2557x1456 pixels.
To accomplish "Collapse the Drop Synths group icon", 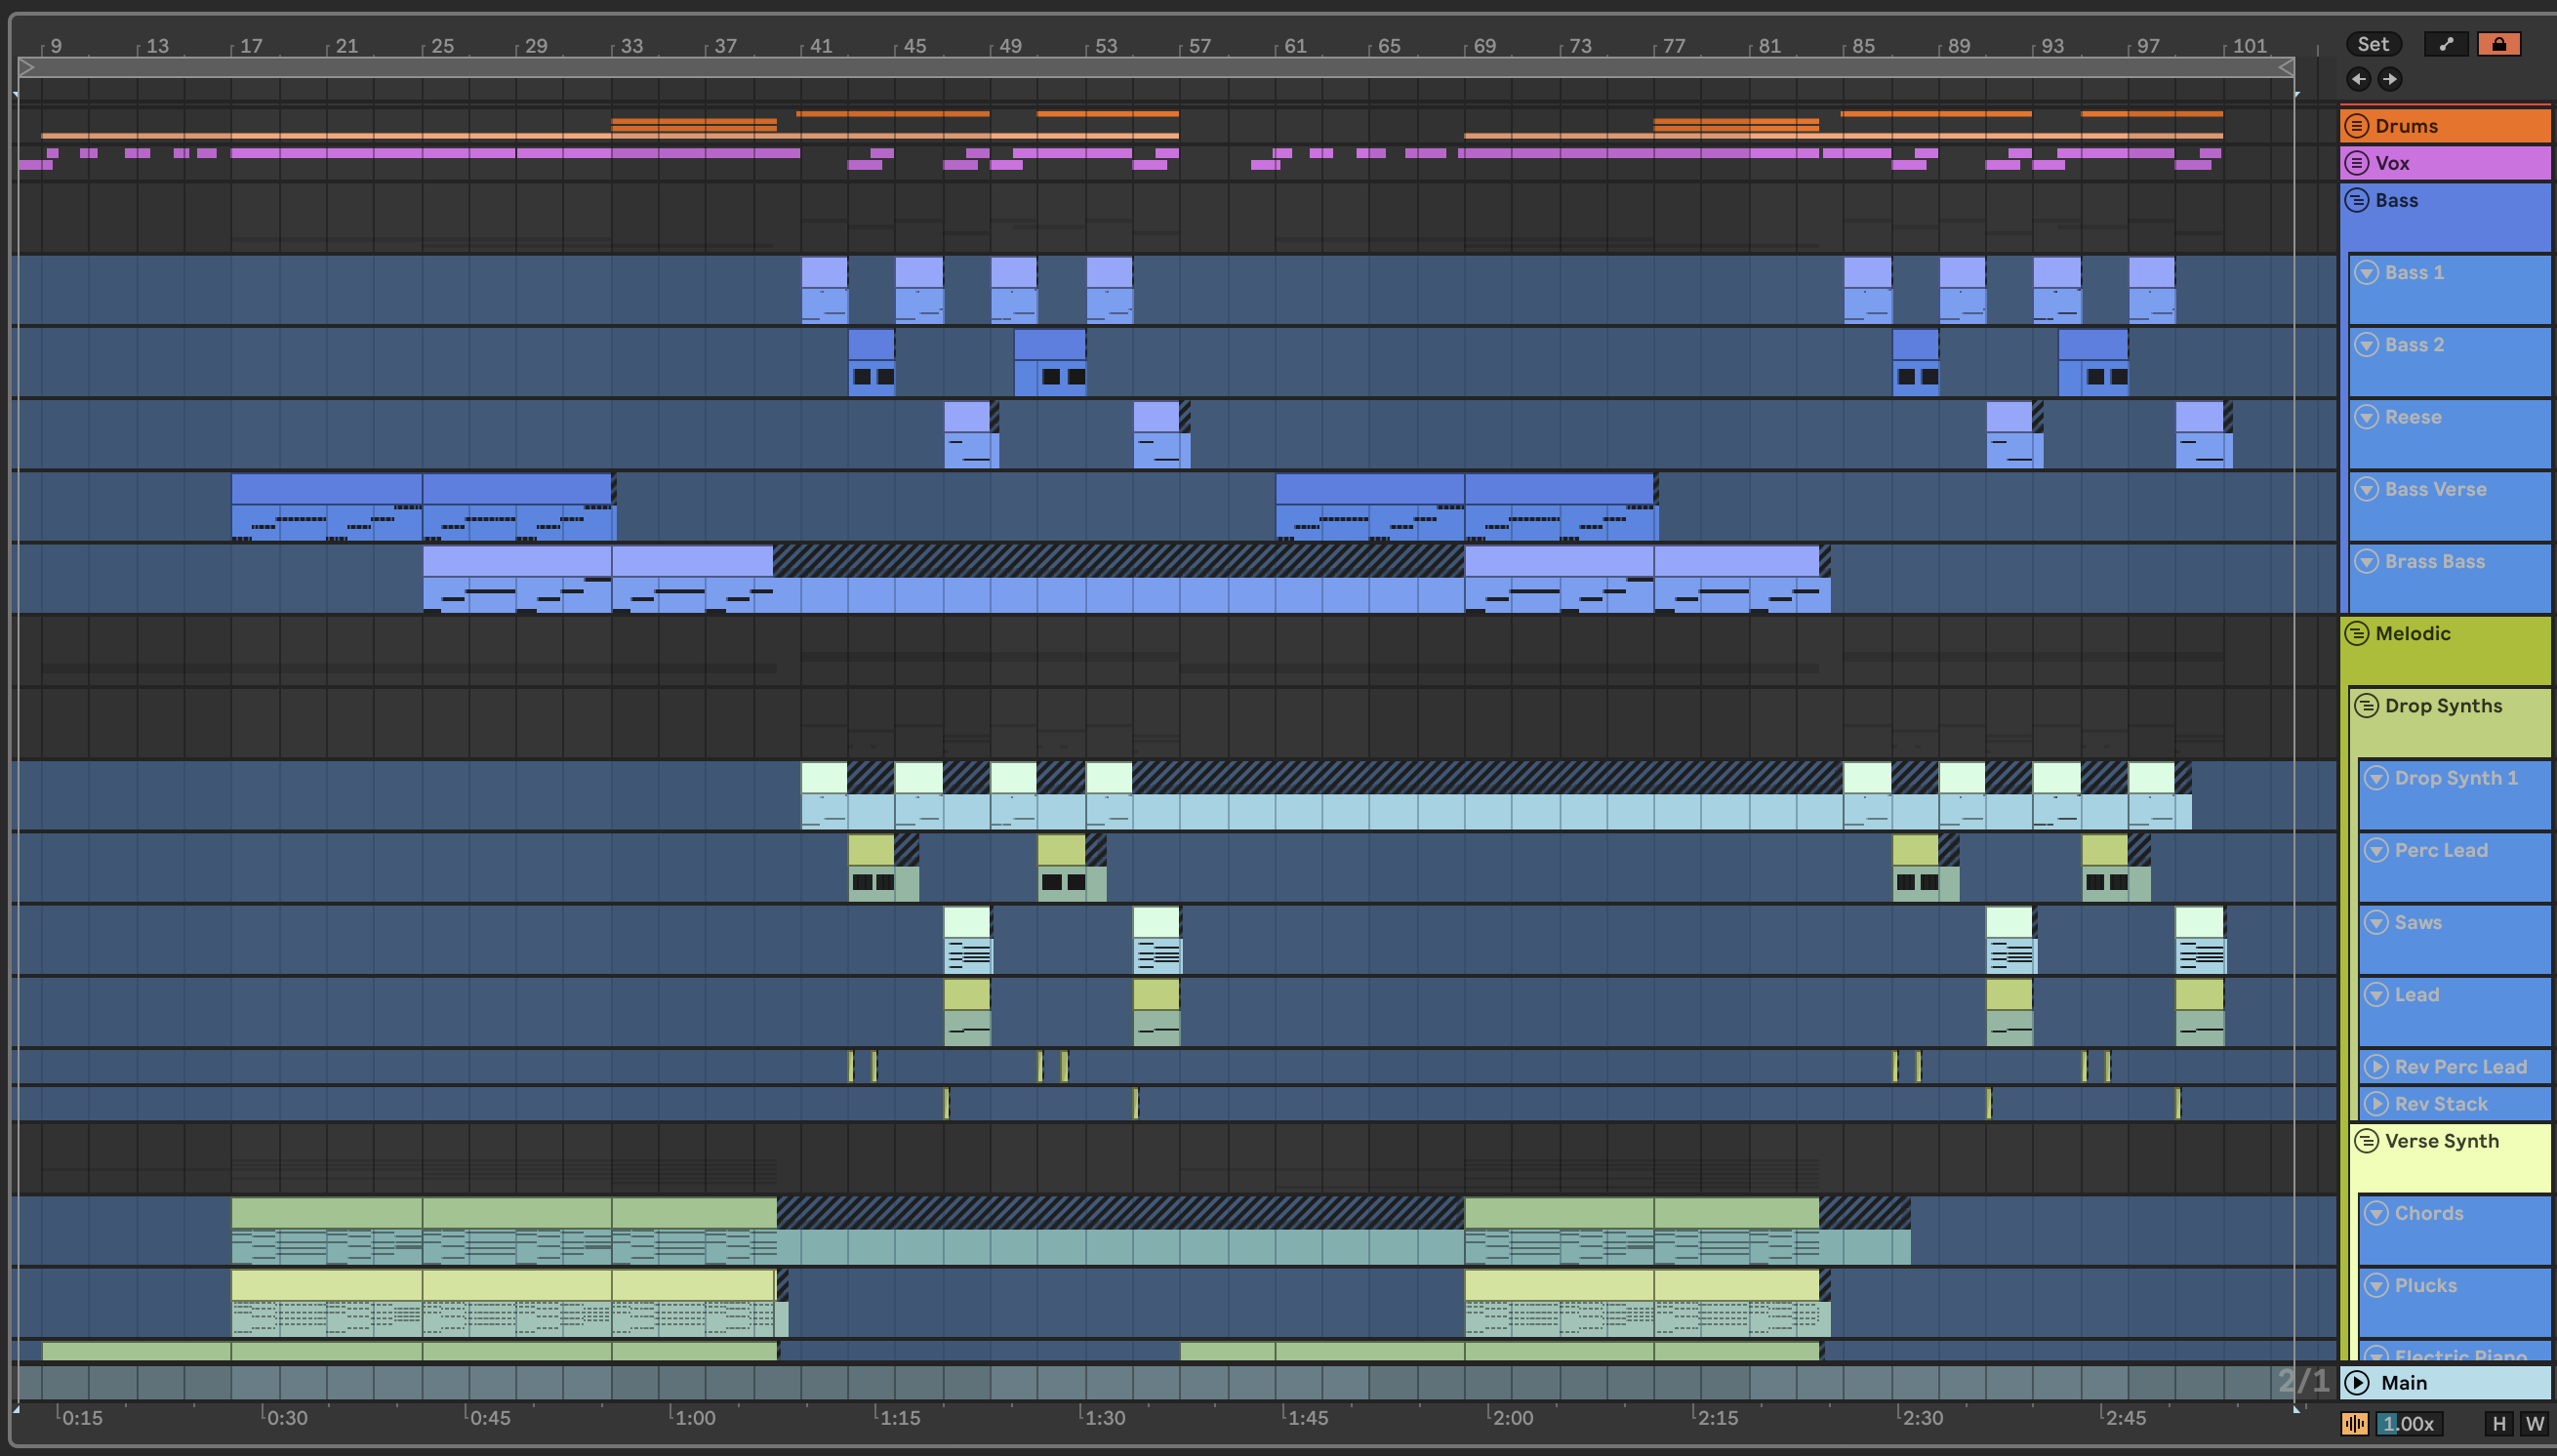I will (x=2366, y=706).
